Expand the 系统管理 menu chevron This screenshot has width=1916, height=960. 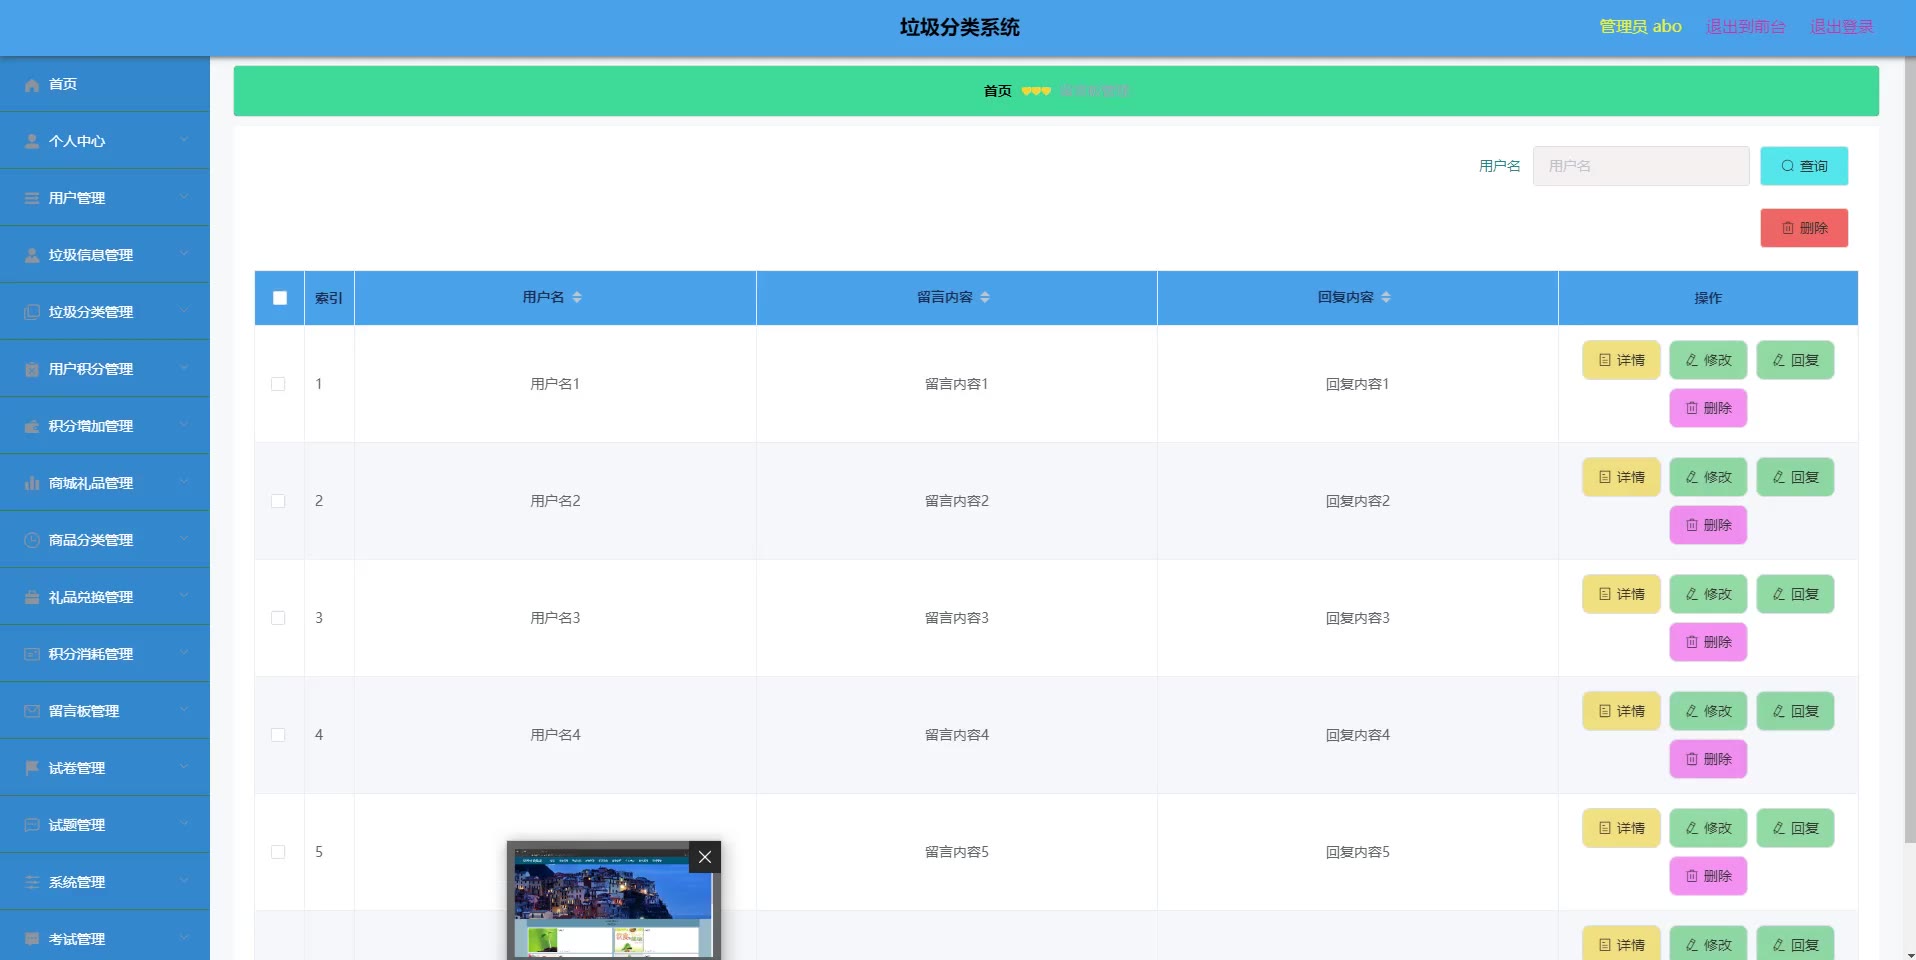[184, 881]
